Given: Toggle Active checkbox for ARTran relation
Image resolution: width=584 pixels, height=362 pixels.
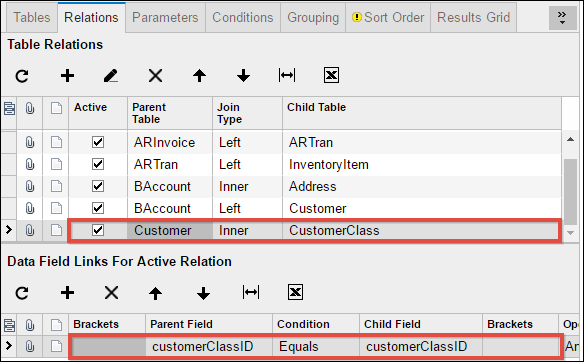Looking at the screenshot, I should pos(98,164).
